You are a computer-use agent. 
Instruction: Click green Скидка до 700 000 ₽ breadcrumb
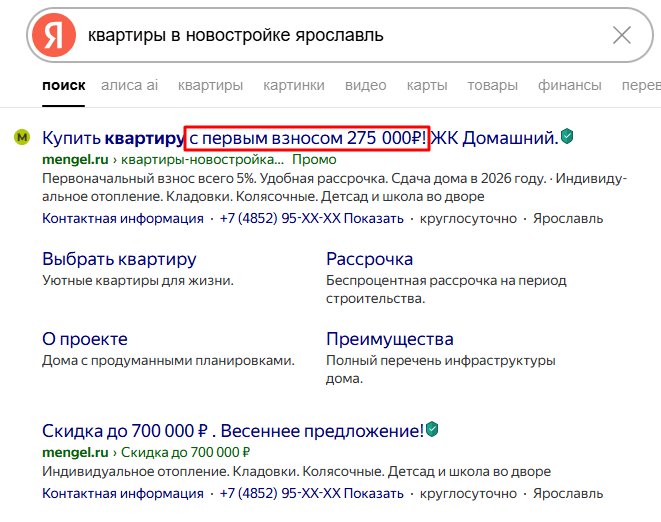pyautogui.click(x=185, y=452)
